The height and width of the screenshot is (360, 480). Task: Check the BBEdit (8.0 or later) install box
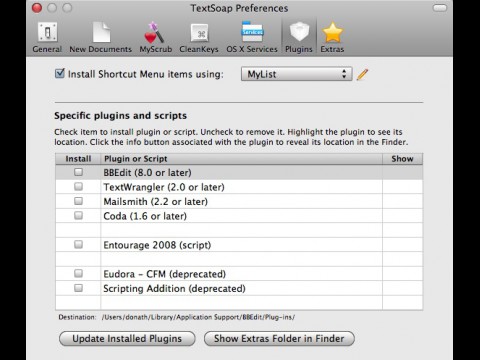point(78,172)
